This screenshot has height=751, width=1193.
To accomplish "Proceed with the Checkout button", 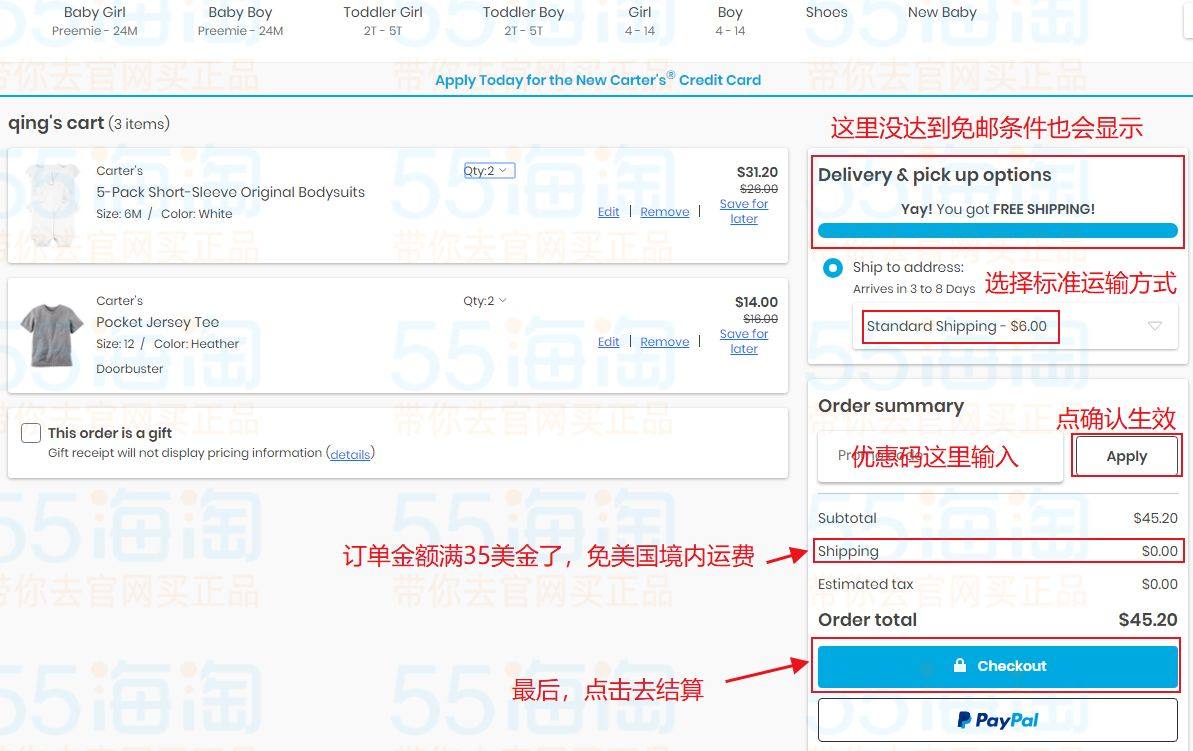I will [997, 666].
